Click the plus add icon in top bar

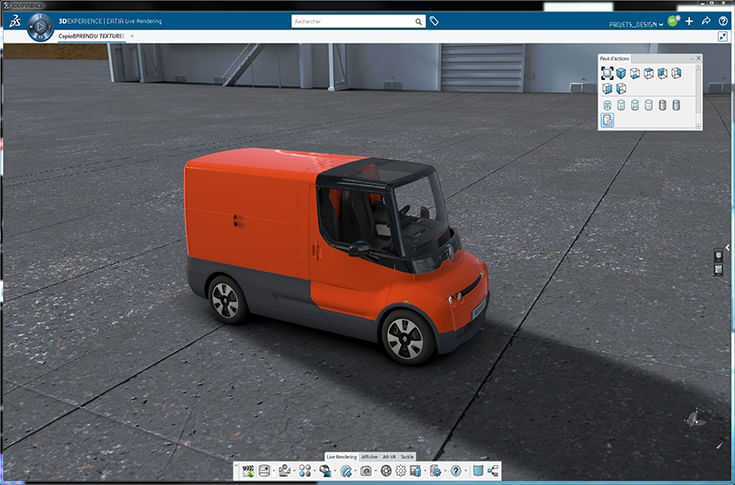pos(689,21)
